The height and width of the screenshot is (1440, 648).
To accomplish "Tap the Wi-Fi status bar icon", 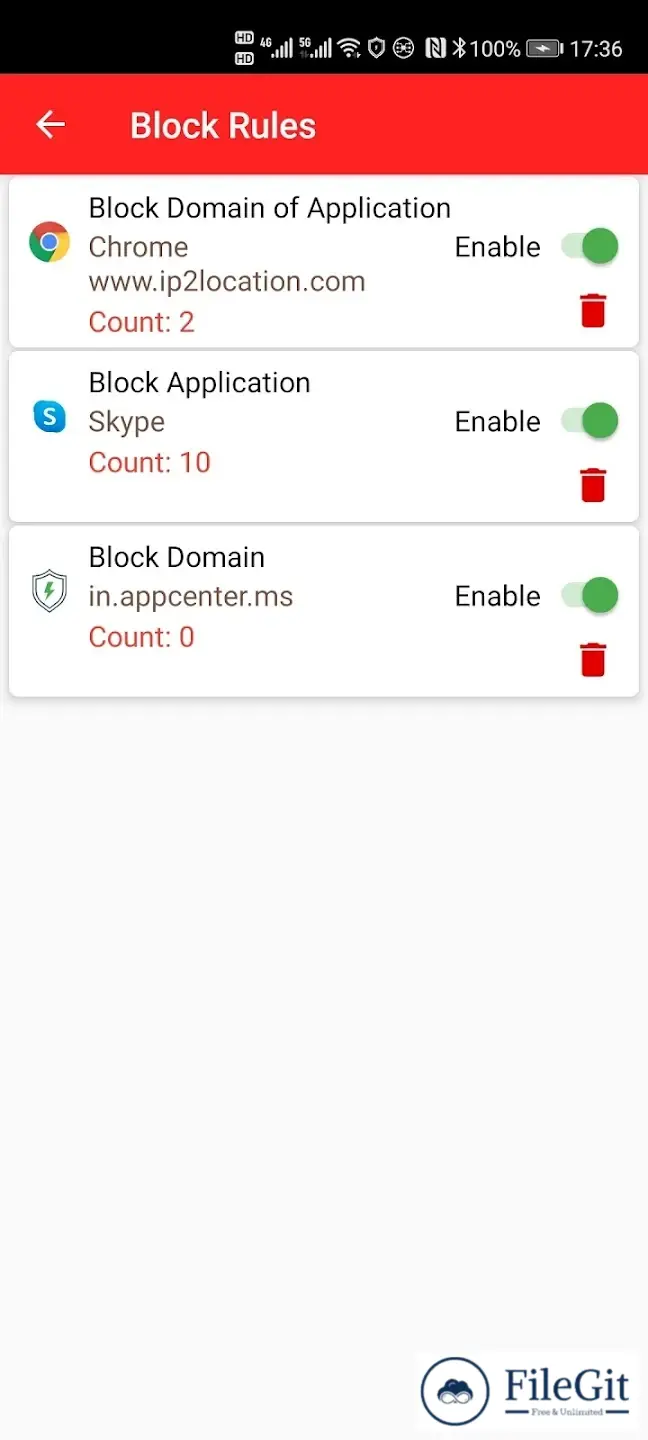I will [349, 47].
